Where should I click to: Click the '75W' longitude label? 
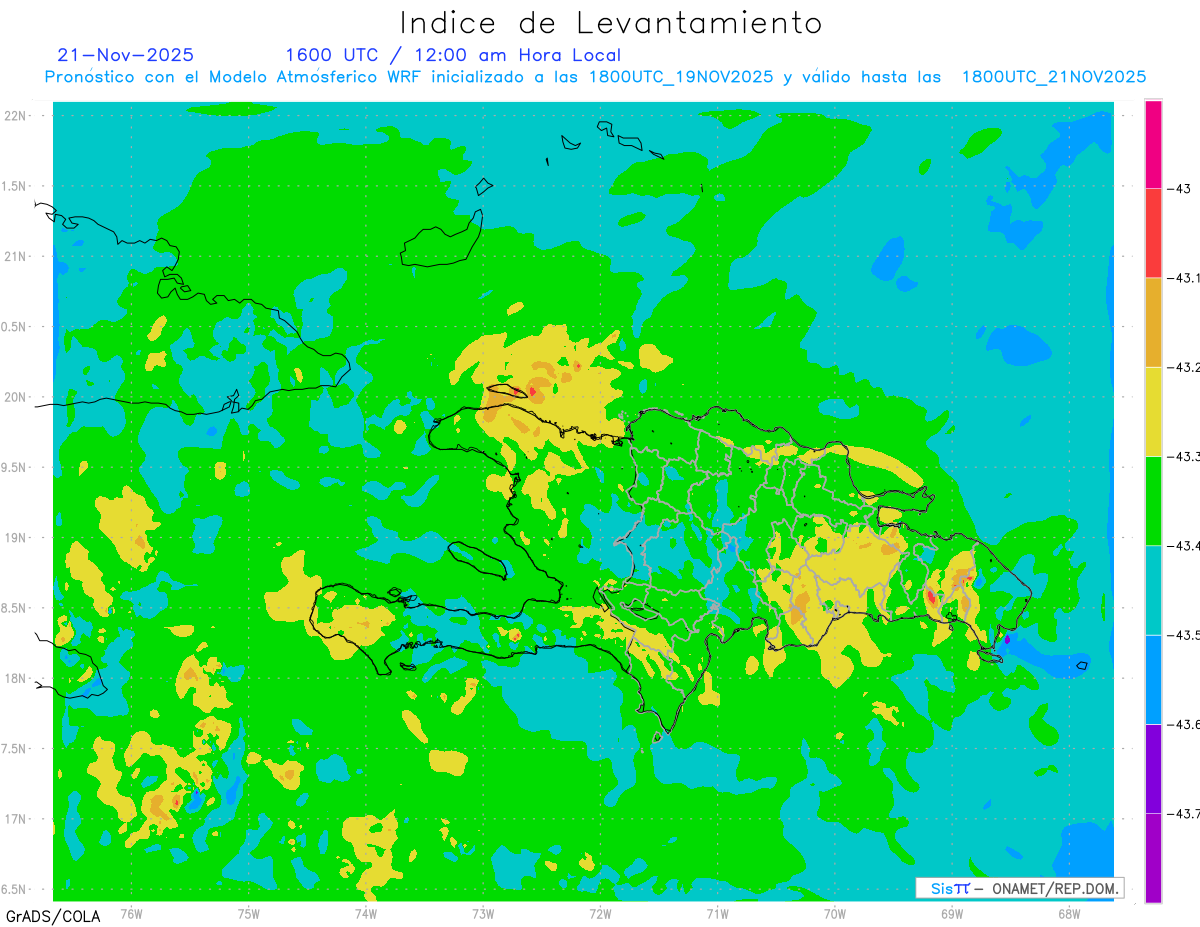click(x=248, y=914)
